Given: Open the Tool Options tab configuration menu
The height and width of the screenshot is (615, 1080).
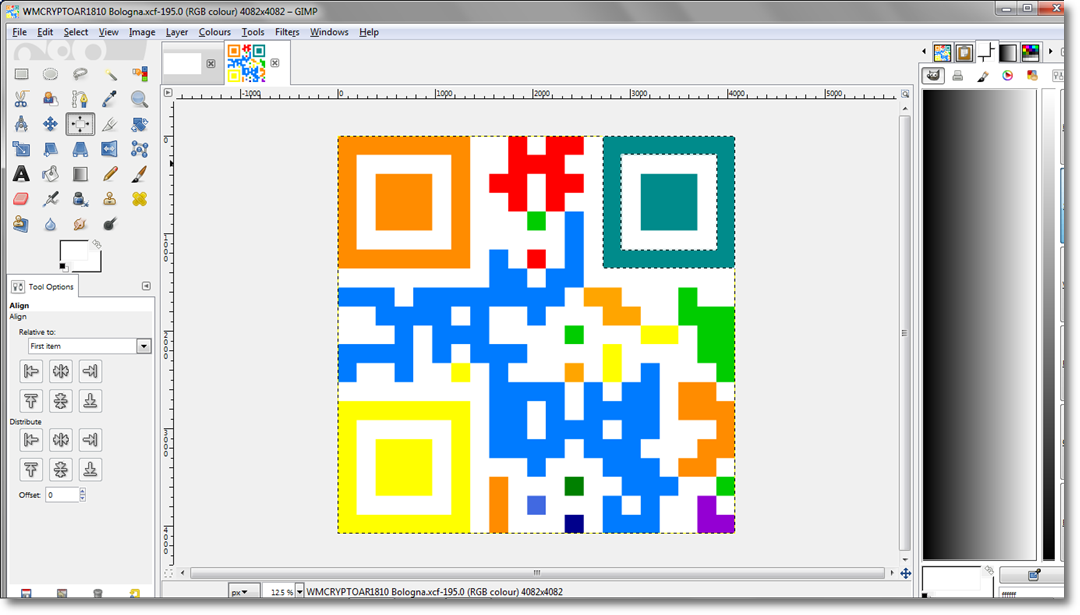Looking at the screenshot, I should (146, 286).
